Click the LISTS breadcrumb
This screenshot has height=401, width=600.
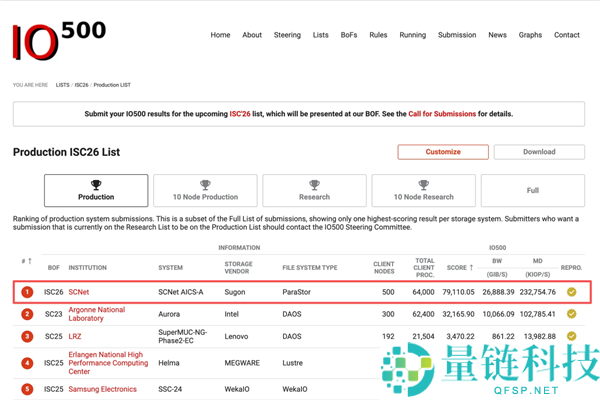63,85
